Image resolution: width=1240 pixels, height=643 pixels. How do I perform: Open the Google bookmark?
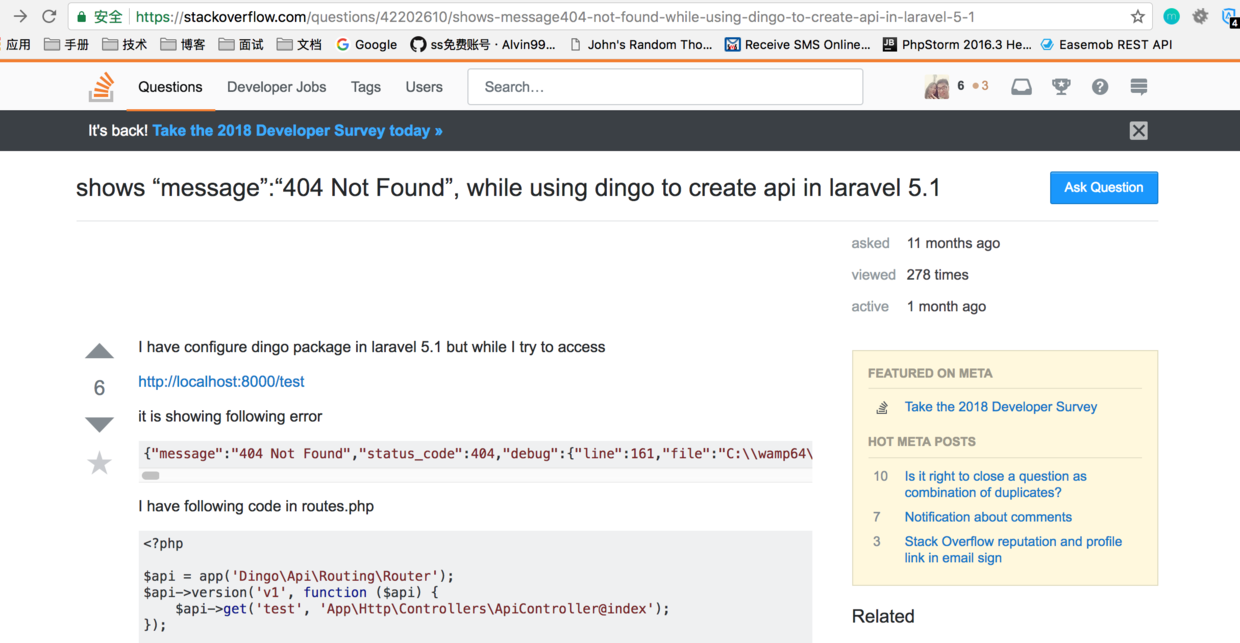(366, 45)
